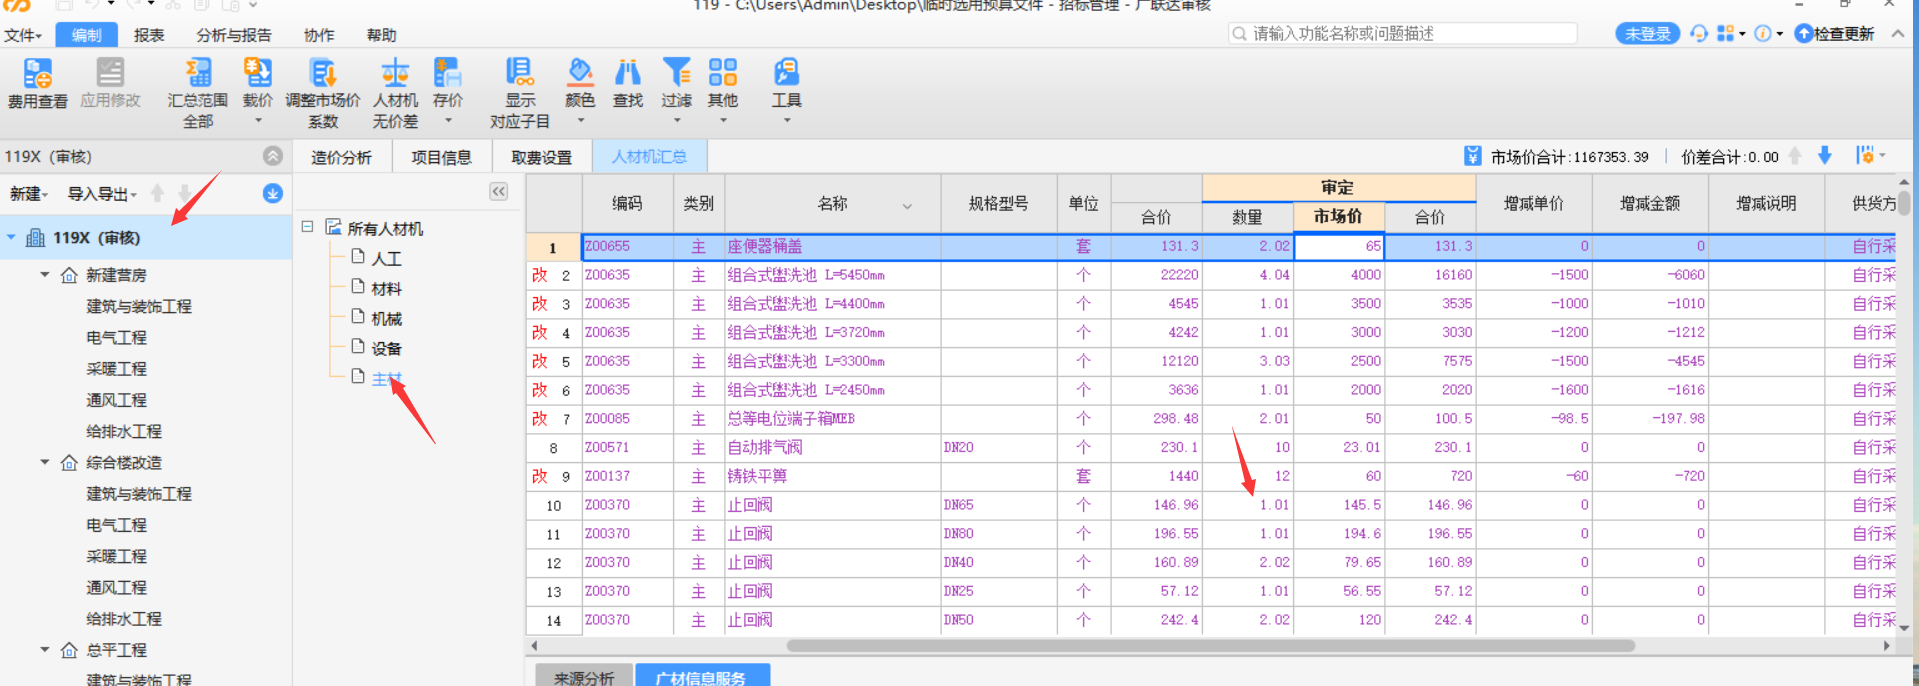Click the table's vertical scrollbar thumb
The width and height of the screenshot is (1919, 686).
click(1904, 202)
